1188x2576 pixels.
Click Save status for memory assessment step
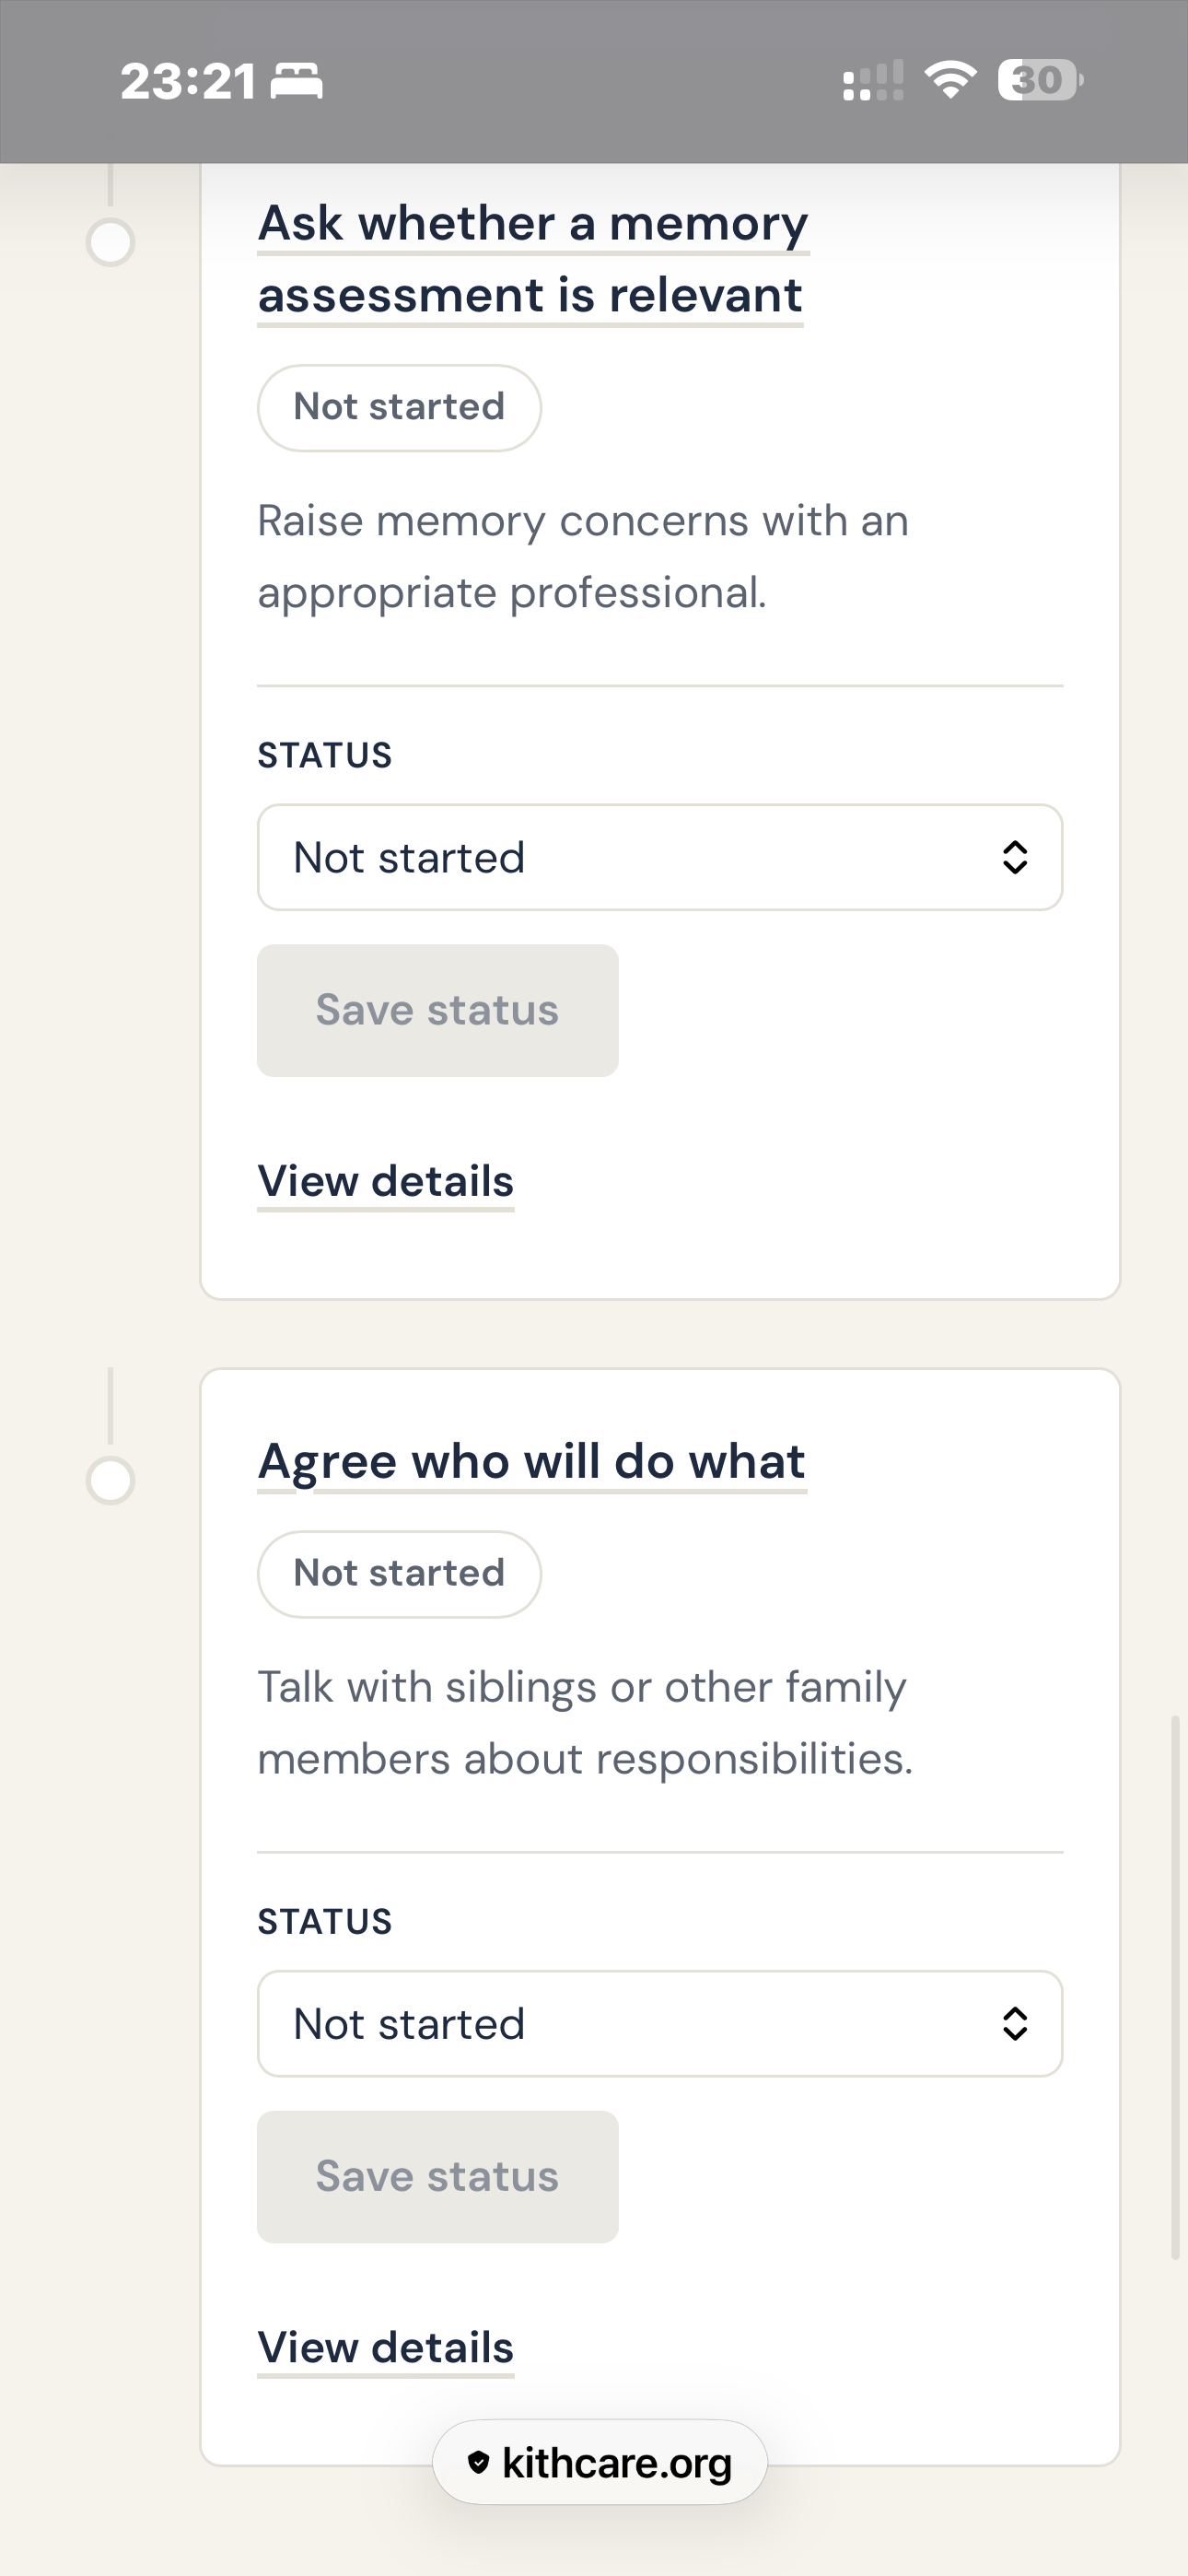[438, 1010]
